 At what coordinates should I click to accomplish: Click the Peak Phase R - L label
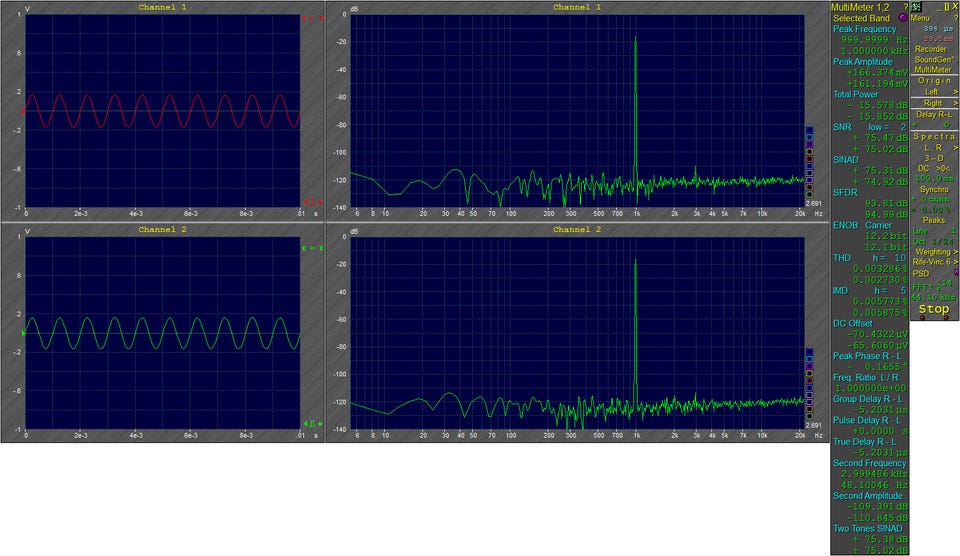(x=867, y=356)
